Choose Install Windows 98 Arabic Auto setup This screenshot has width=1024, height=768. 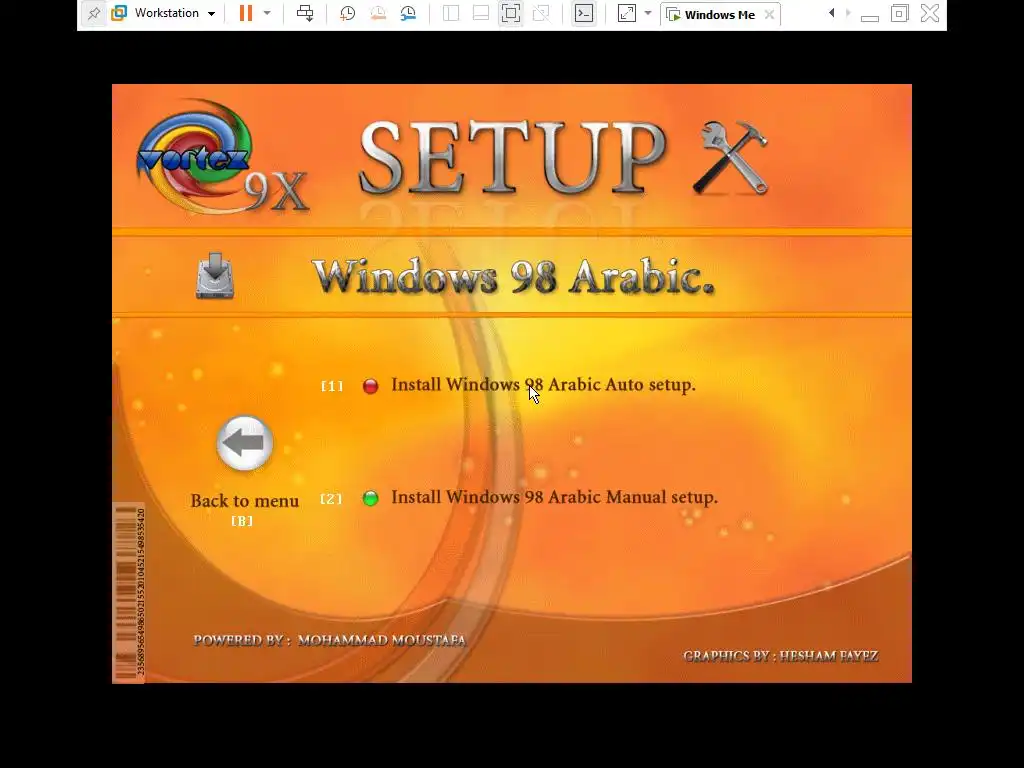pos(543,385)
